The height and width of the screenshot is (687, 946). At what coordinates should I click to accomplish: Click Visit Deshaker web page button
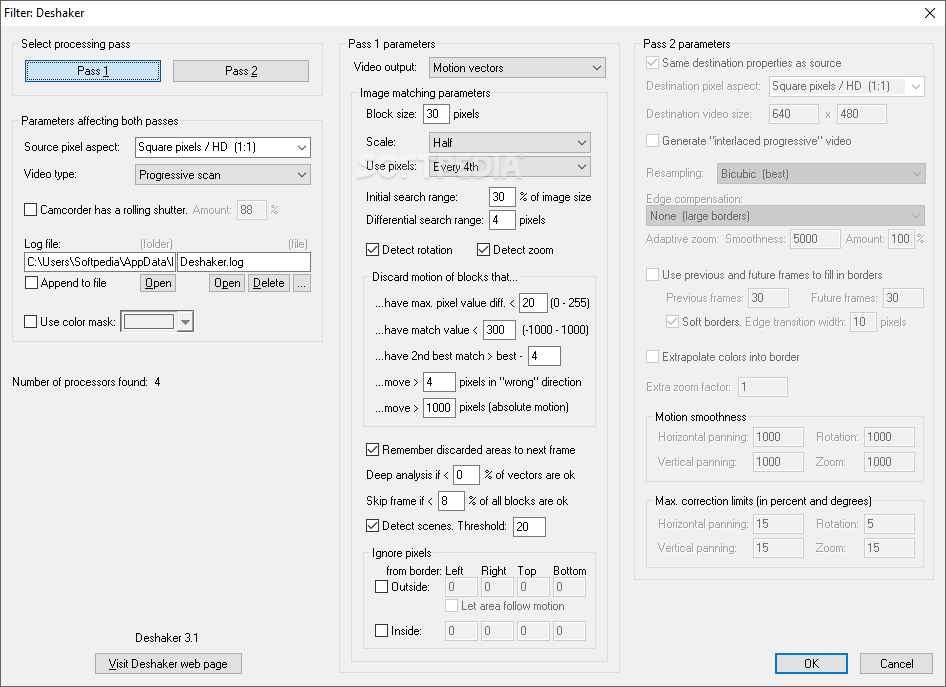[x=168, y=663]
